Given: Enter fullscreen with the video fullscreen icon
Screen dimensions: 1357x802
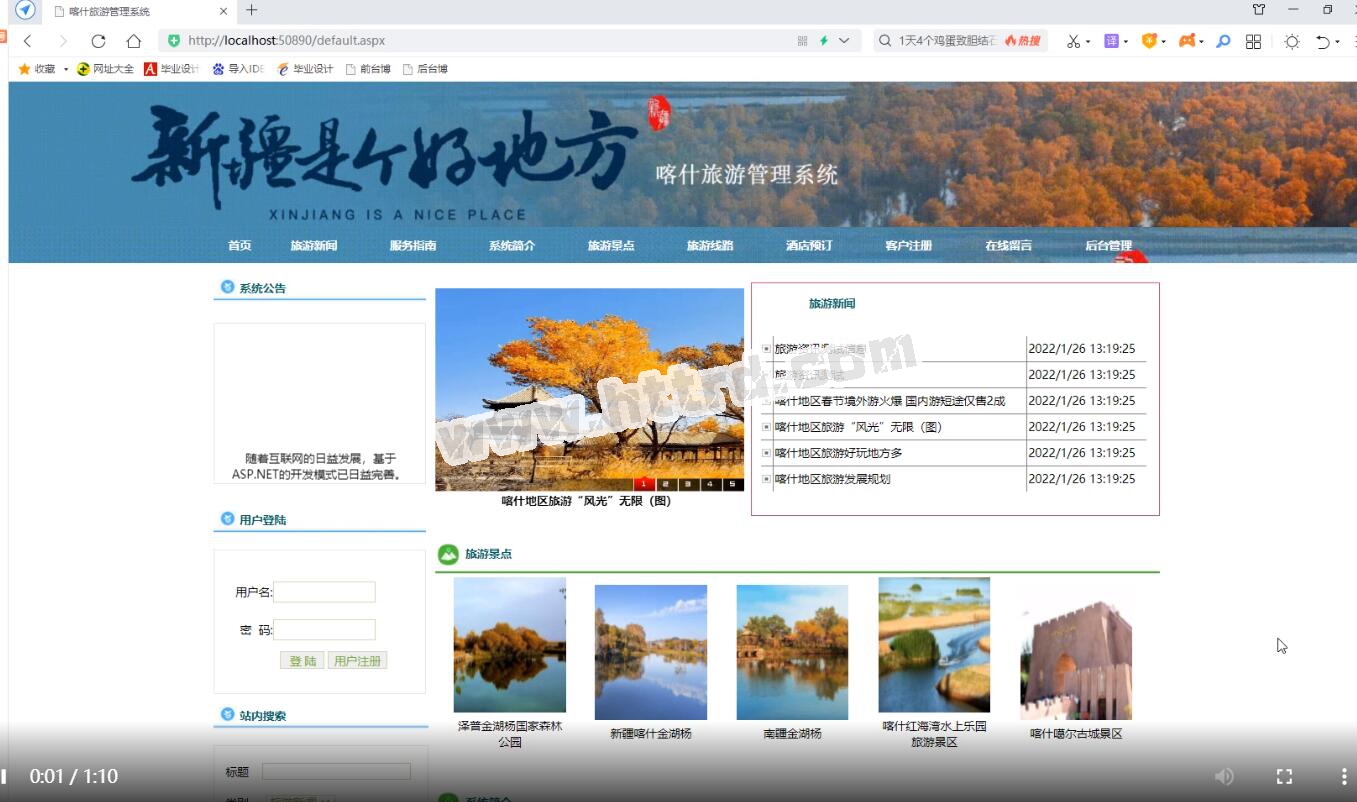Looking at the screenshot, I should [1284, 776].
